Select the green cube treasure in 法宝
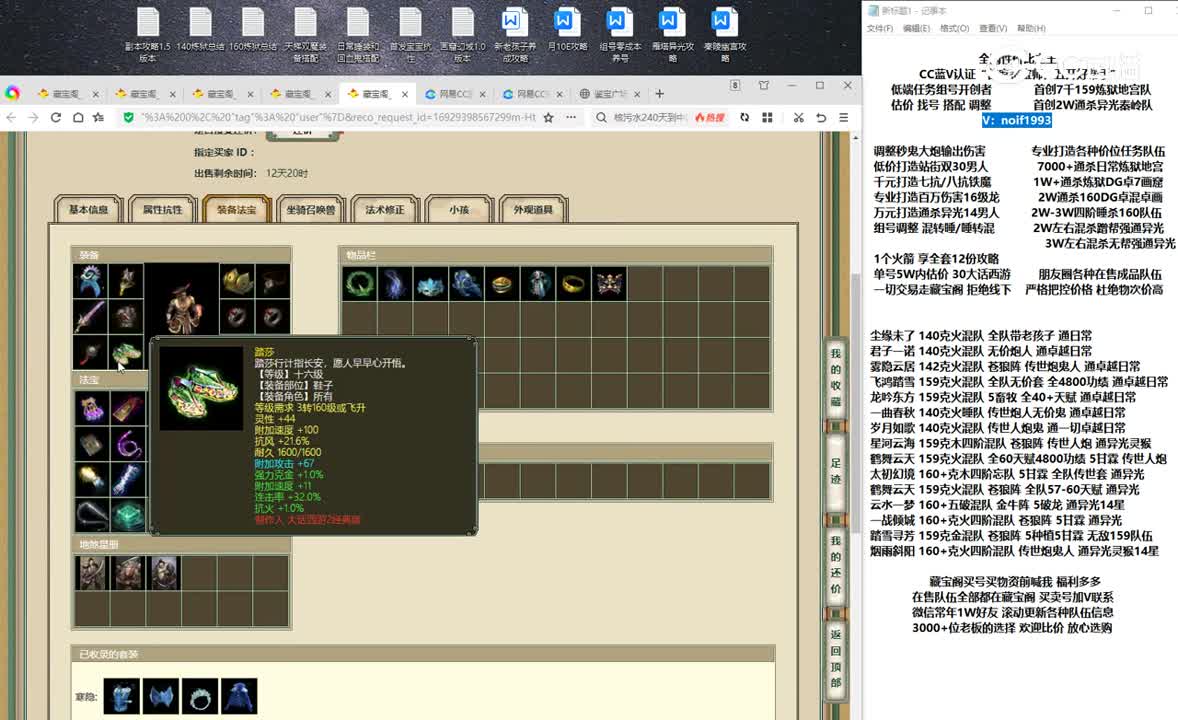Image resolution: width=1178 pixels, height=720 pixels. tap(127, 516)
